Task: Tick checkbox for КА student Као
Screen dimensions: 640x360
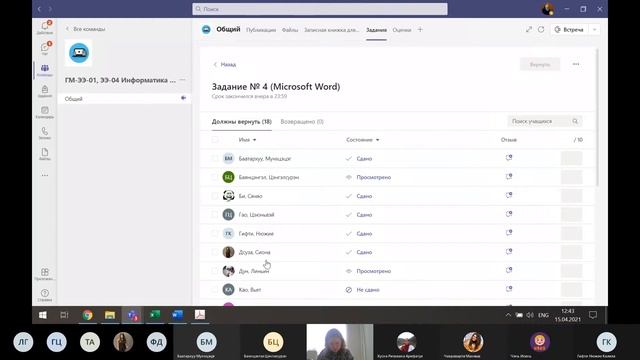Action: tap(215, 290)
